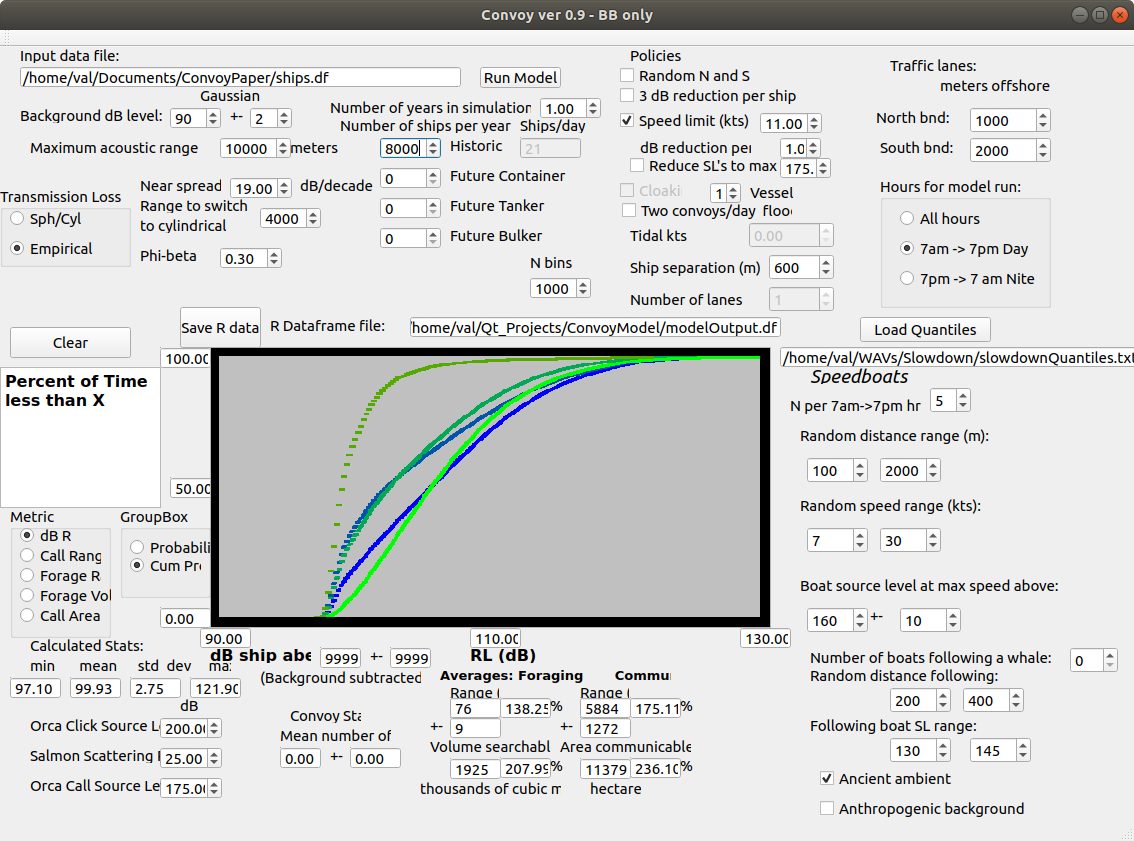The height and width of the screenshot is (841, 1134).
Task: Select the All hours radio button
Action: (907, 219)
